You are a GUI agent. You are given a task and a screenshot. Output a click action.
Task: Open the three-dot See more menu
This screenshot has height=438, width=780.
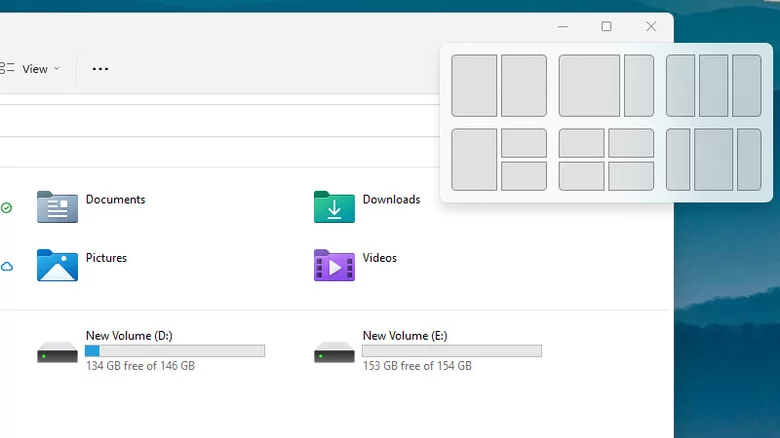point(100,69)
